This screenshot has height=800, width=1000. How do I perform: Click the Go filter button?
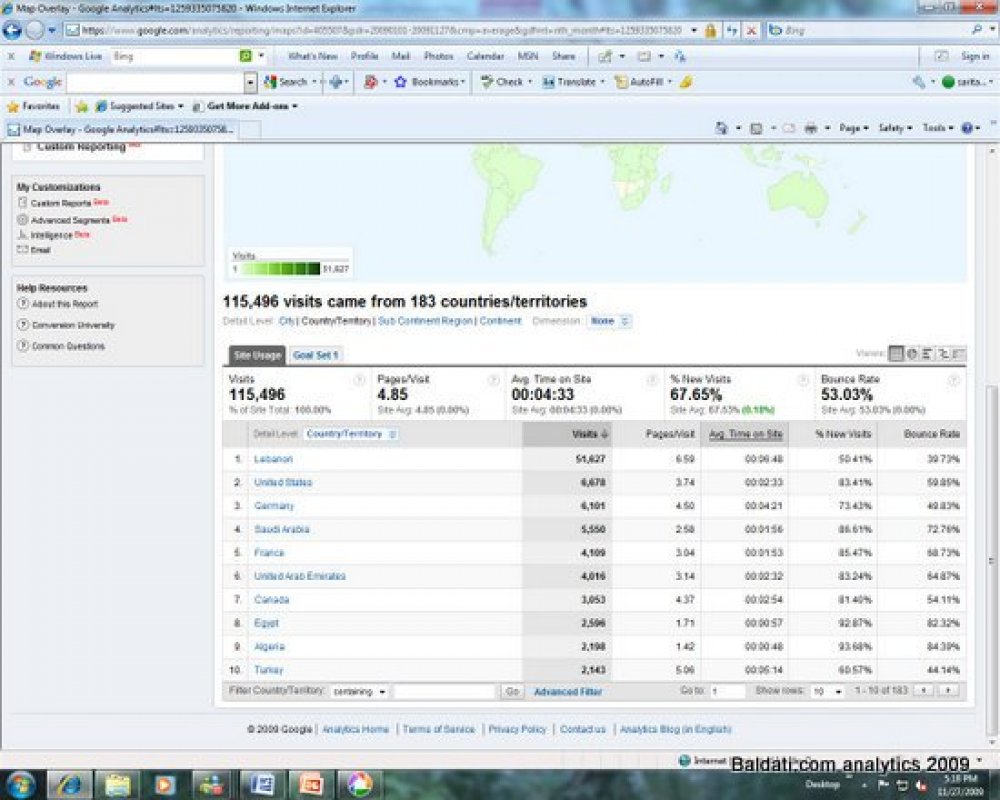[x=512, y=692]
